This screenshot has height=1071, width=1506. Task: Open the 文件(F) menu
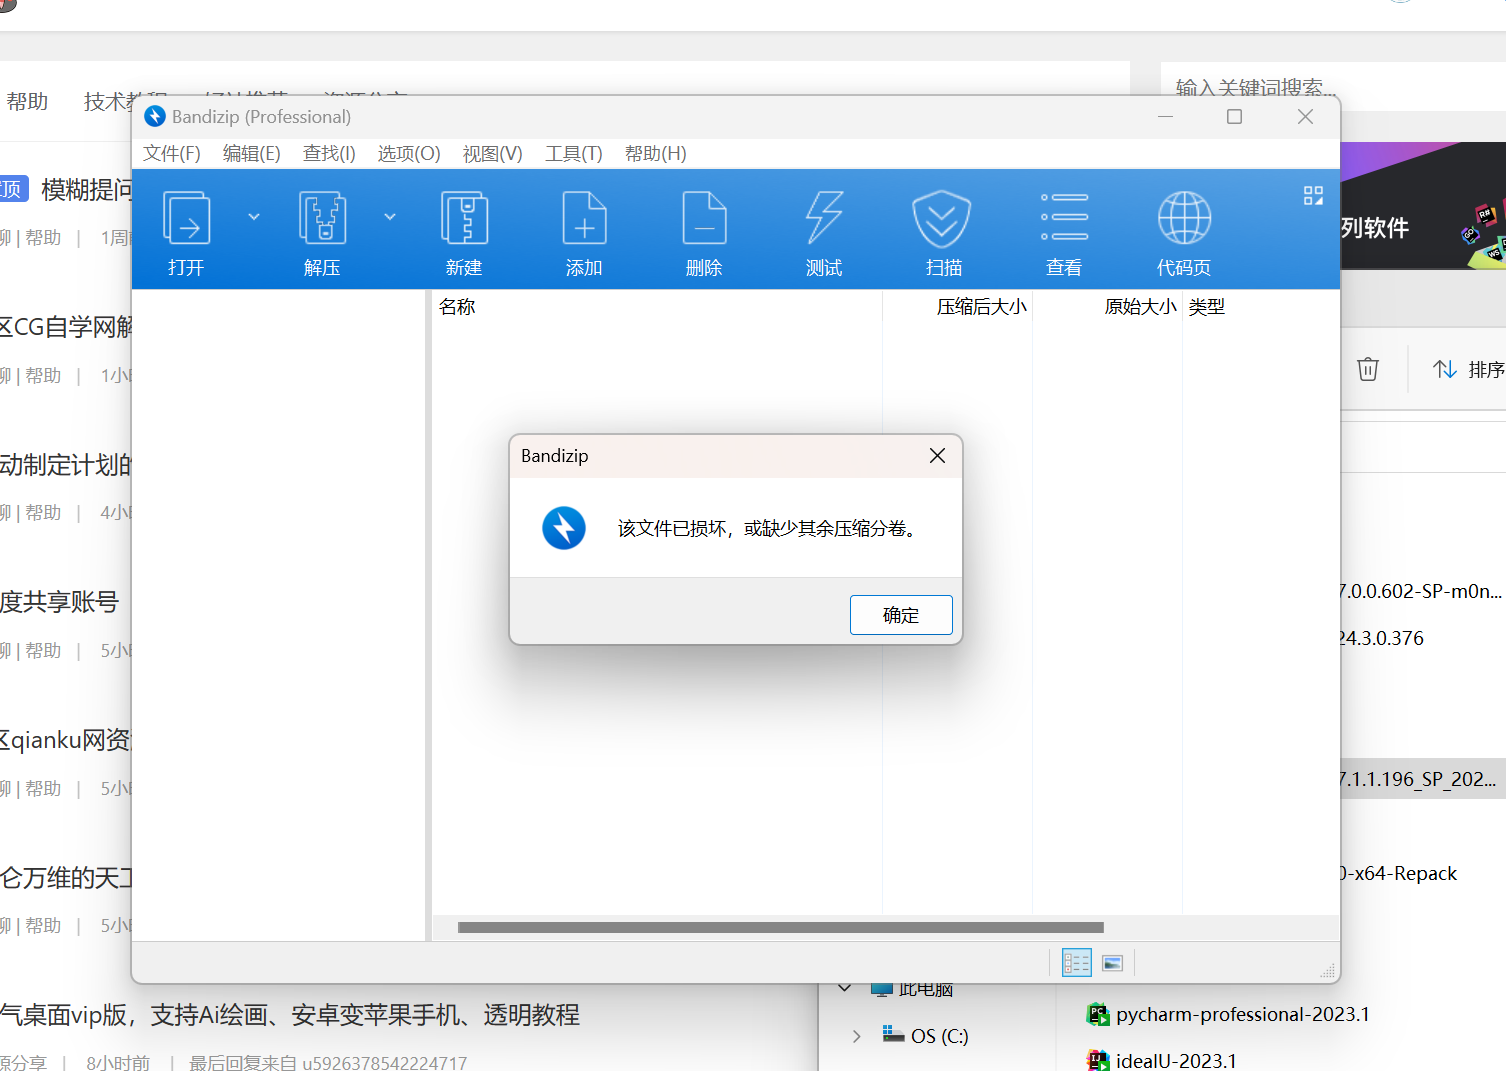pos(172,153)
